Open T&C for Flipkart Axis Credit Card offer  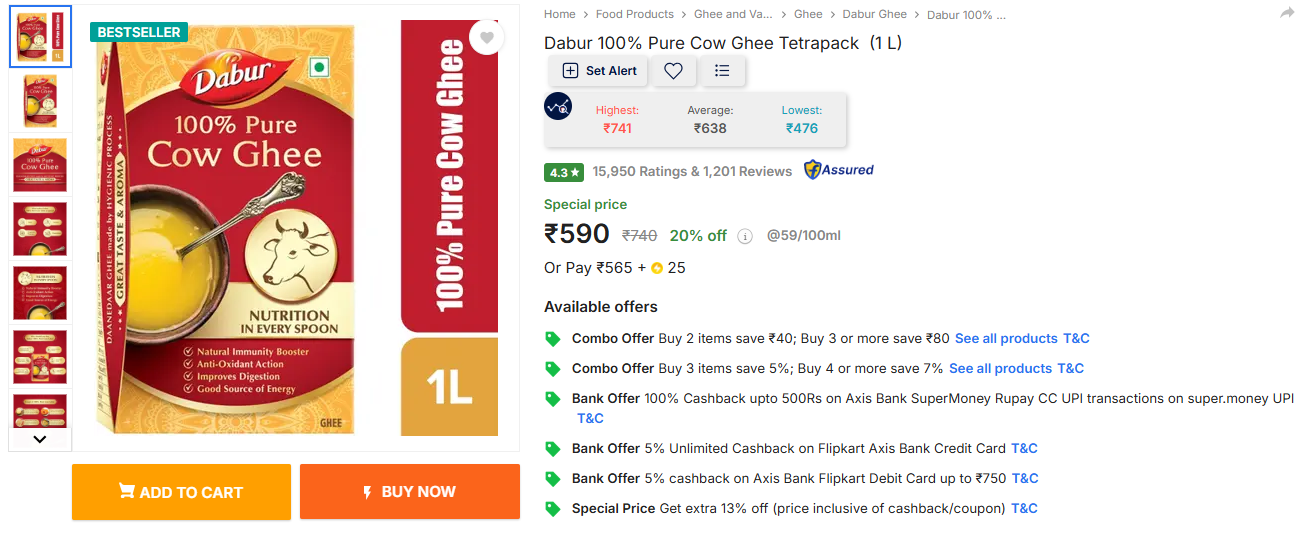1024,448
